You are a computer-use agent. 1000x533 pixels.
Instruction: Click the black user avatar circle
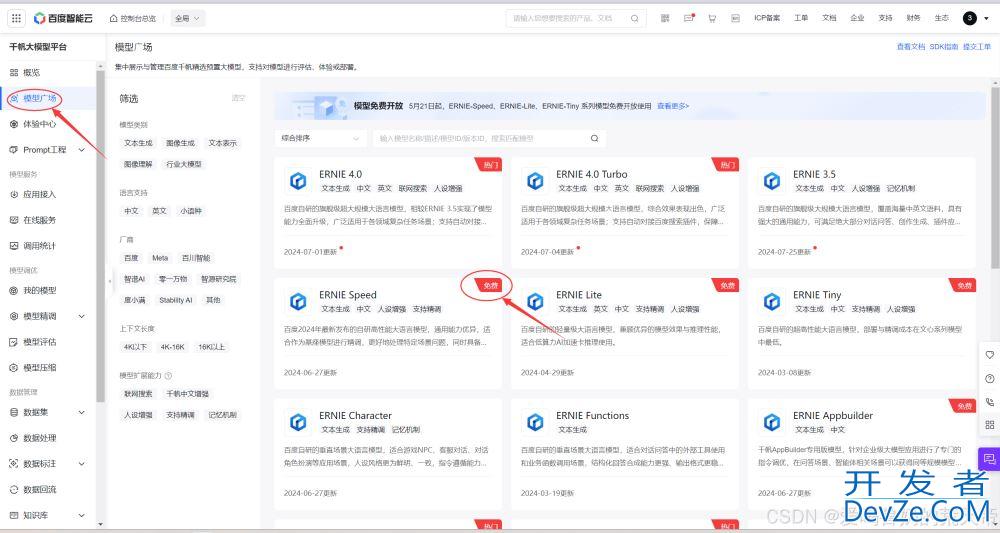point(969,18)
